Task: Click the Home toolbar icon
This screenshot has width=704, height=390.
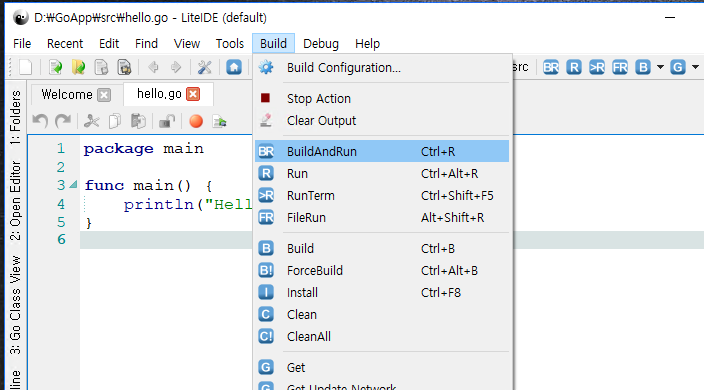Action: tap(234, 67)
